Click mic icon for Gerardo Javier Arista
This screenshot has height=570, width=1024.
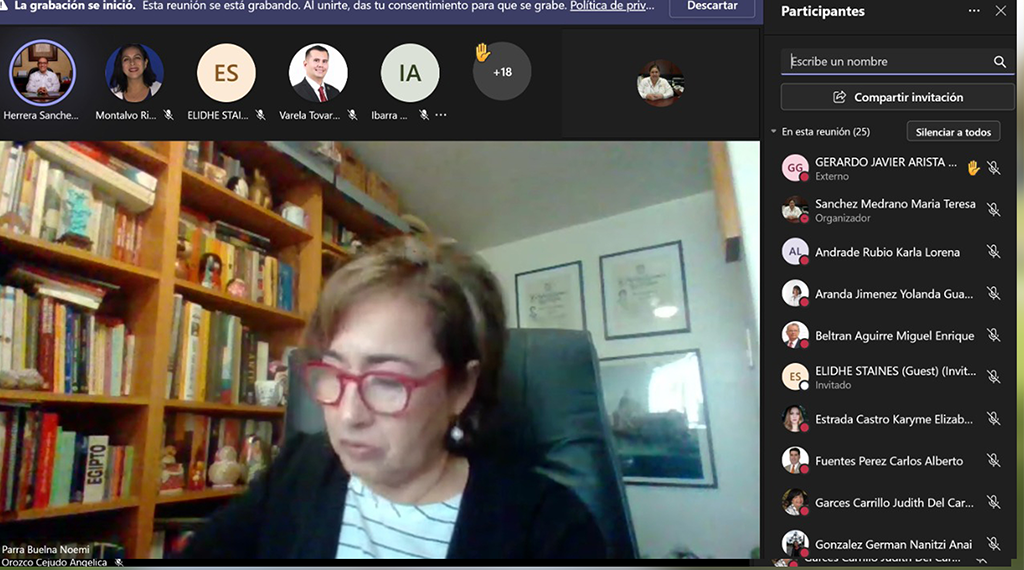point(993,168)
